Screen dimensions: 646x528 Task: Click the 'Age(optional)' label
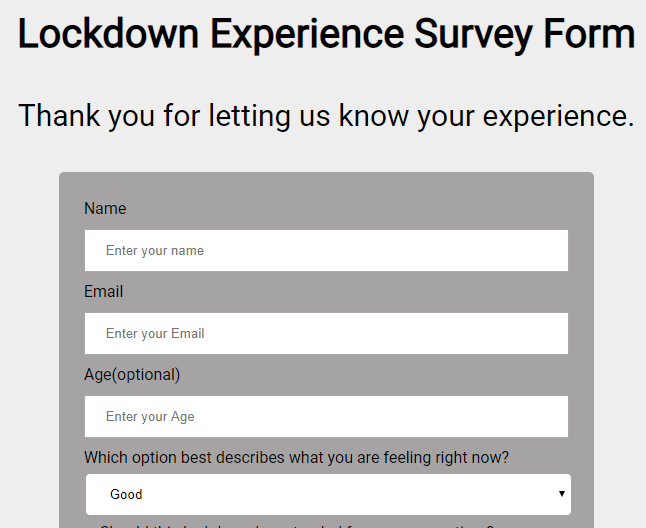132,375
